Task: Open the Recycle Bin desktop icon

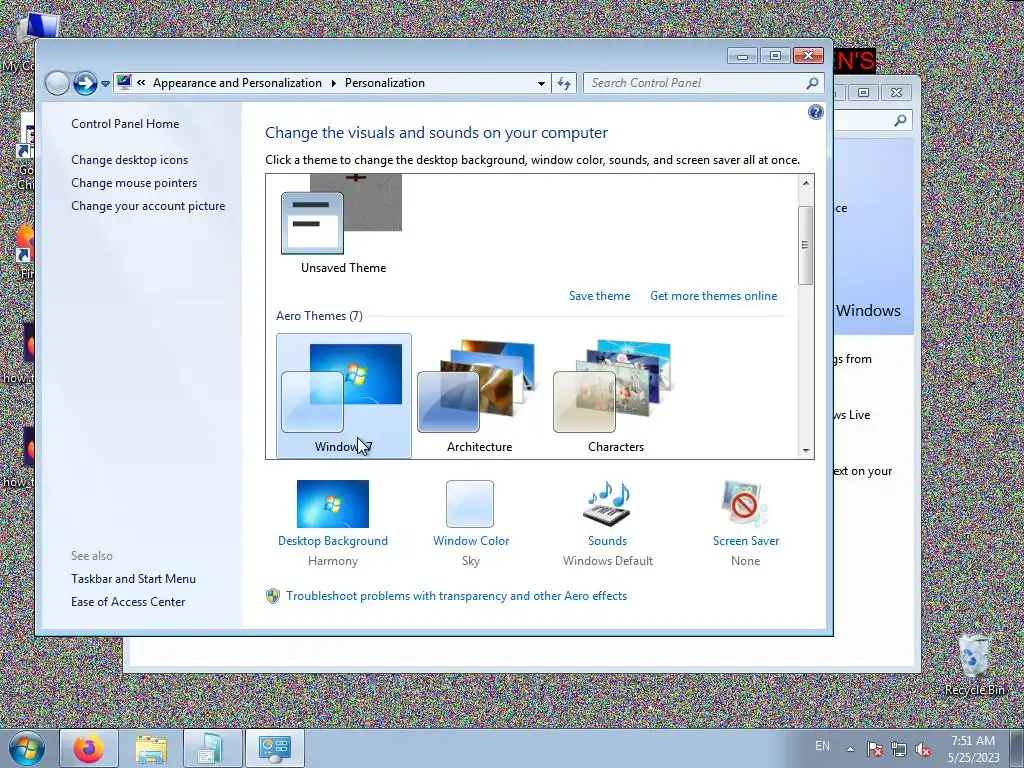Action: point(974,664)
